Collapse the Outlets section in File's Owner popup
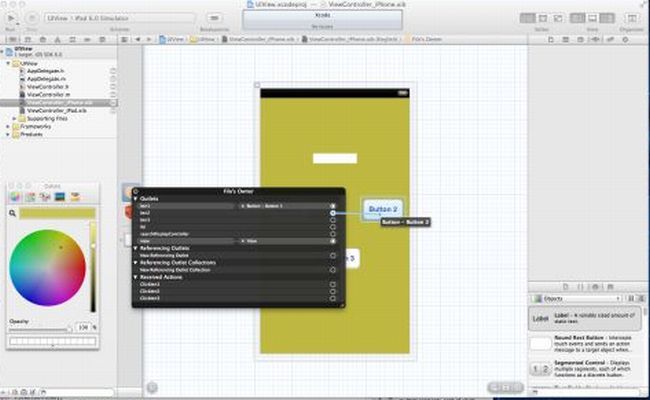 tap(136, 199)
